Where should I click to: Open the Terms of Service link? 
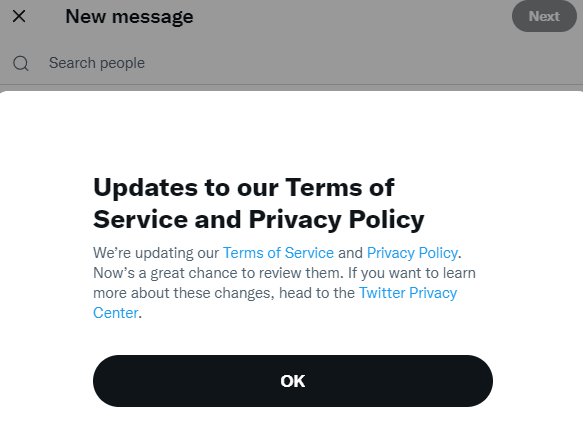(x=278, y=253)
